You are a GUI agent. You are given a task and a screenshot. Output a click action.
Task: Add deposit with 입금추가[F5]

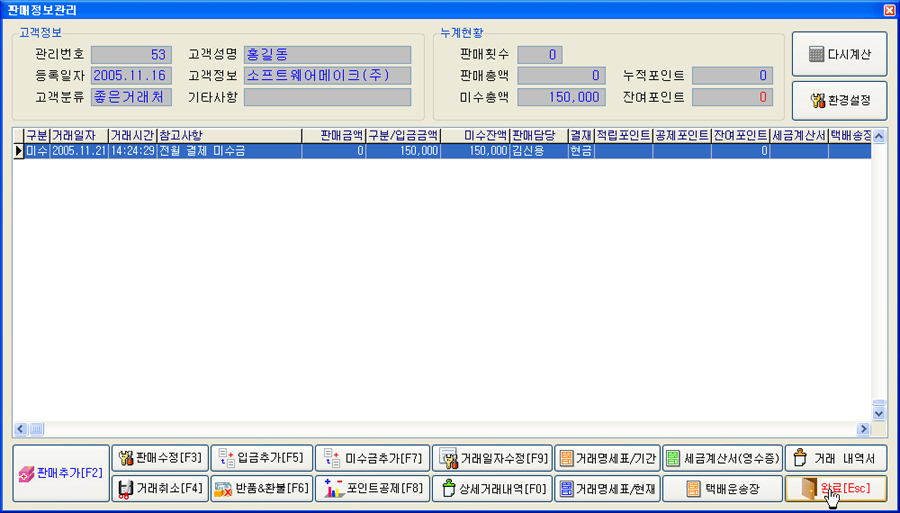coord(262,458)
